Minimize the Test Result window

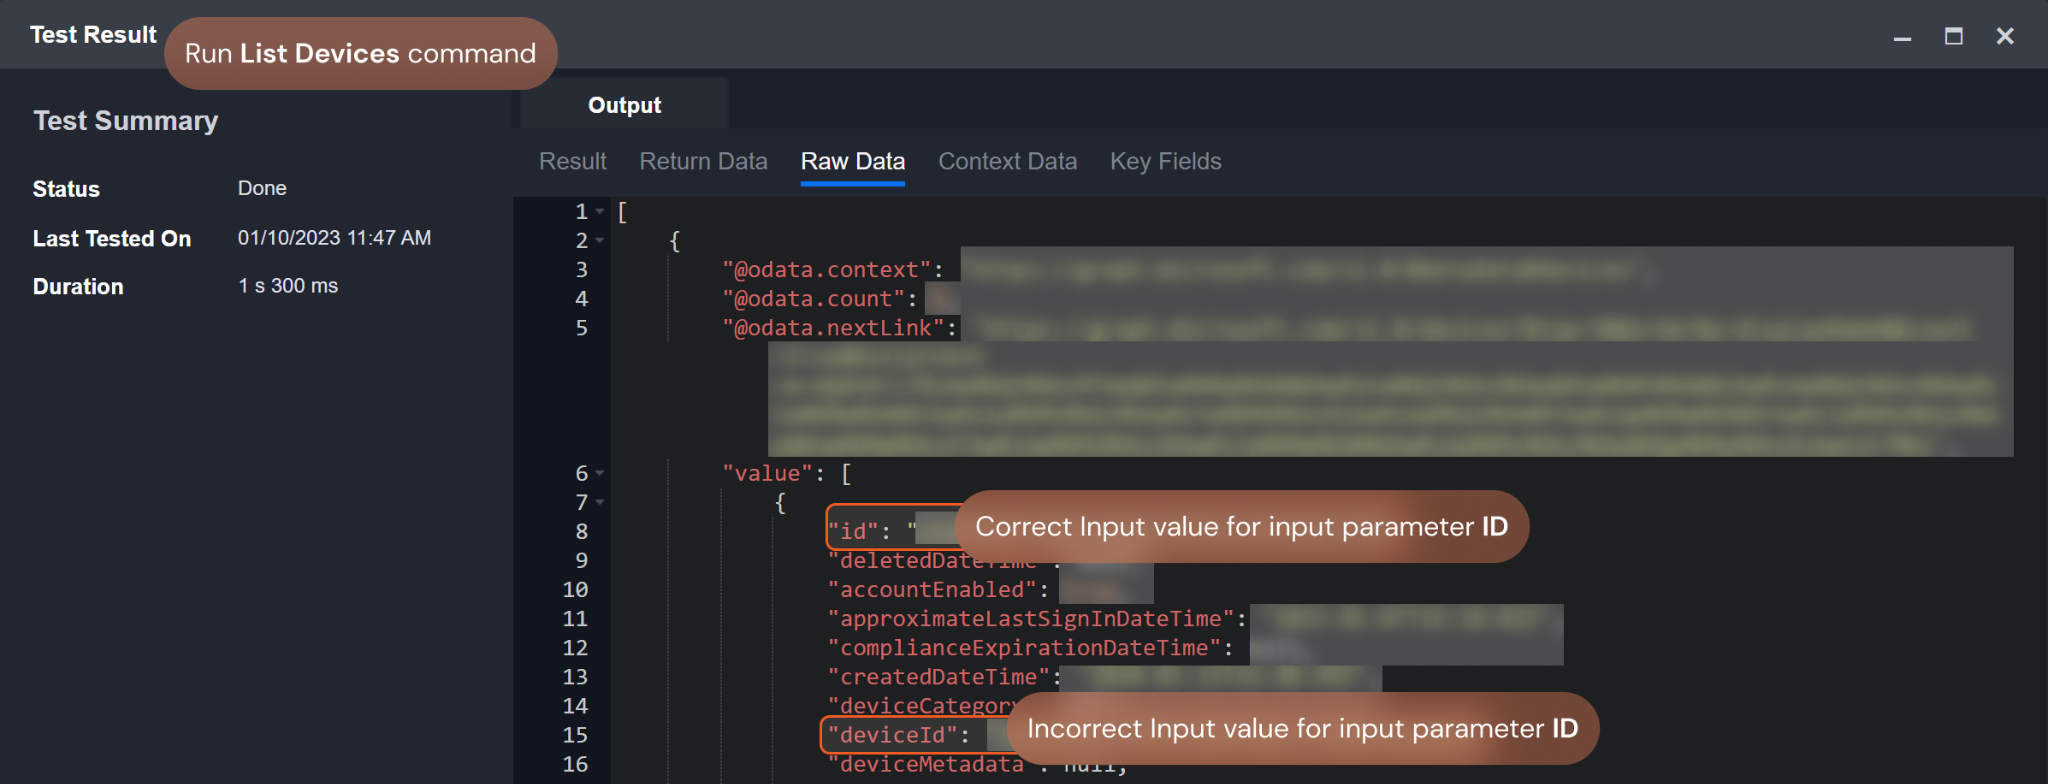[x=1902, y=37]
